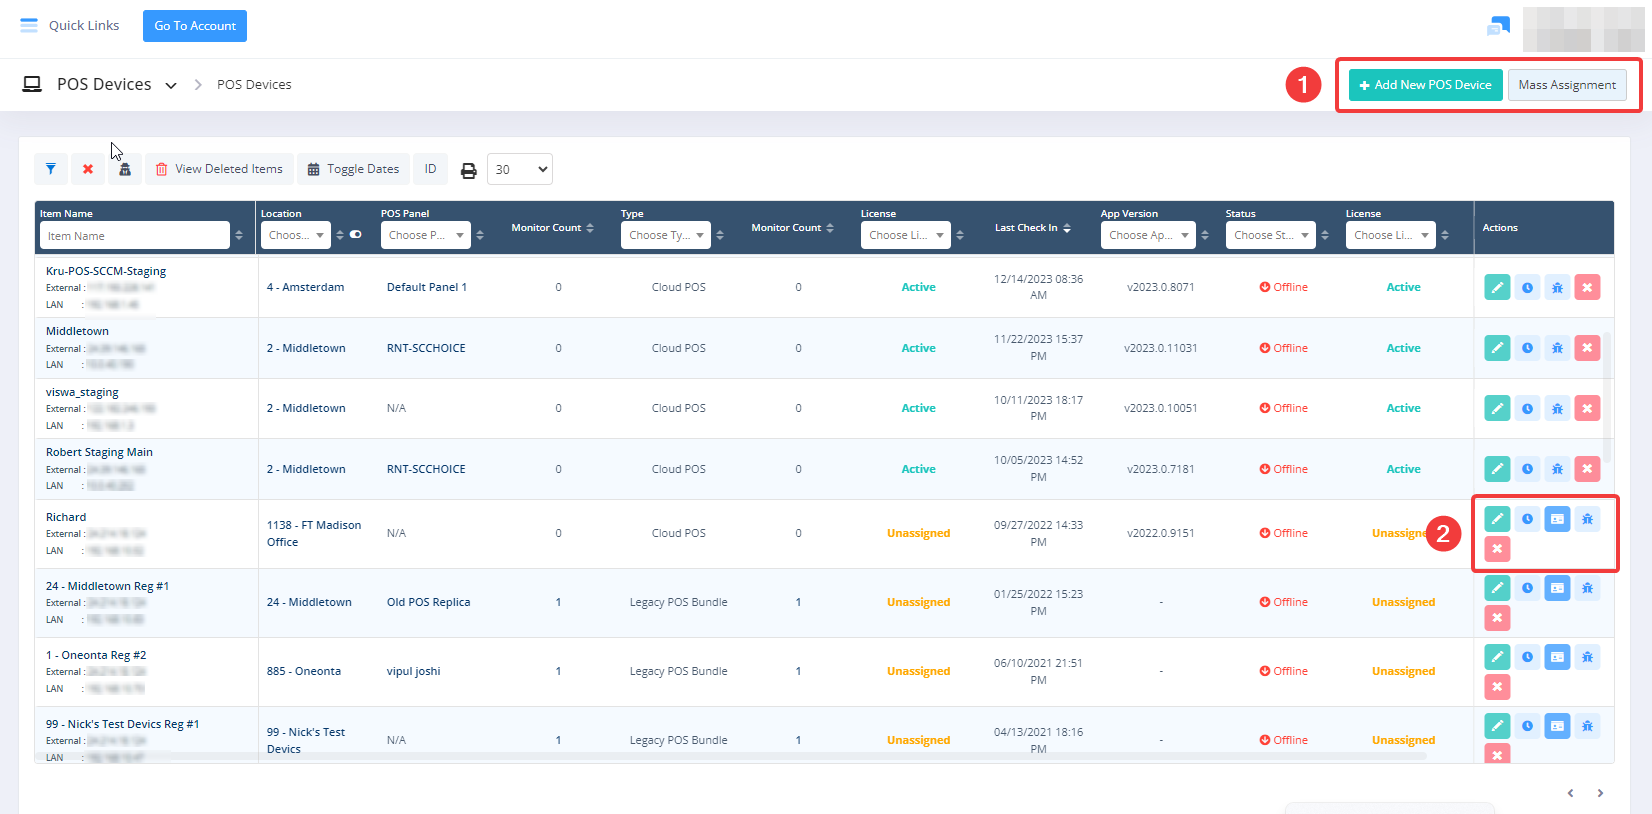Clear filters with the red X icon
This screenshot has height=814, width=1652.
(88, 169)
